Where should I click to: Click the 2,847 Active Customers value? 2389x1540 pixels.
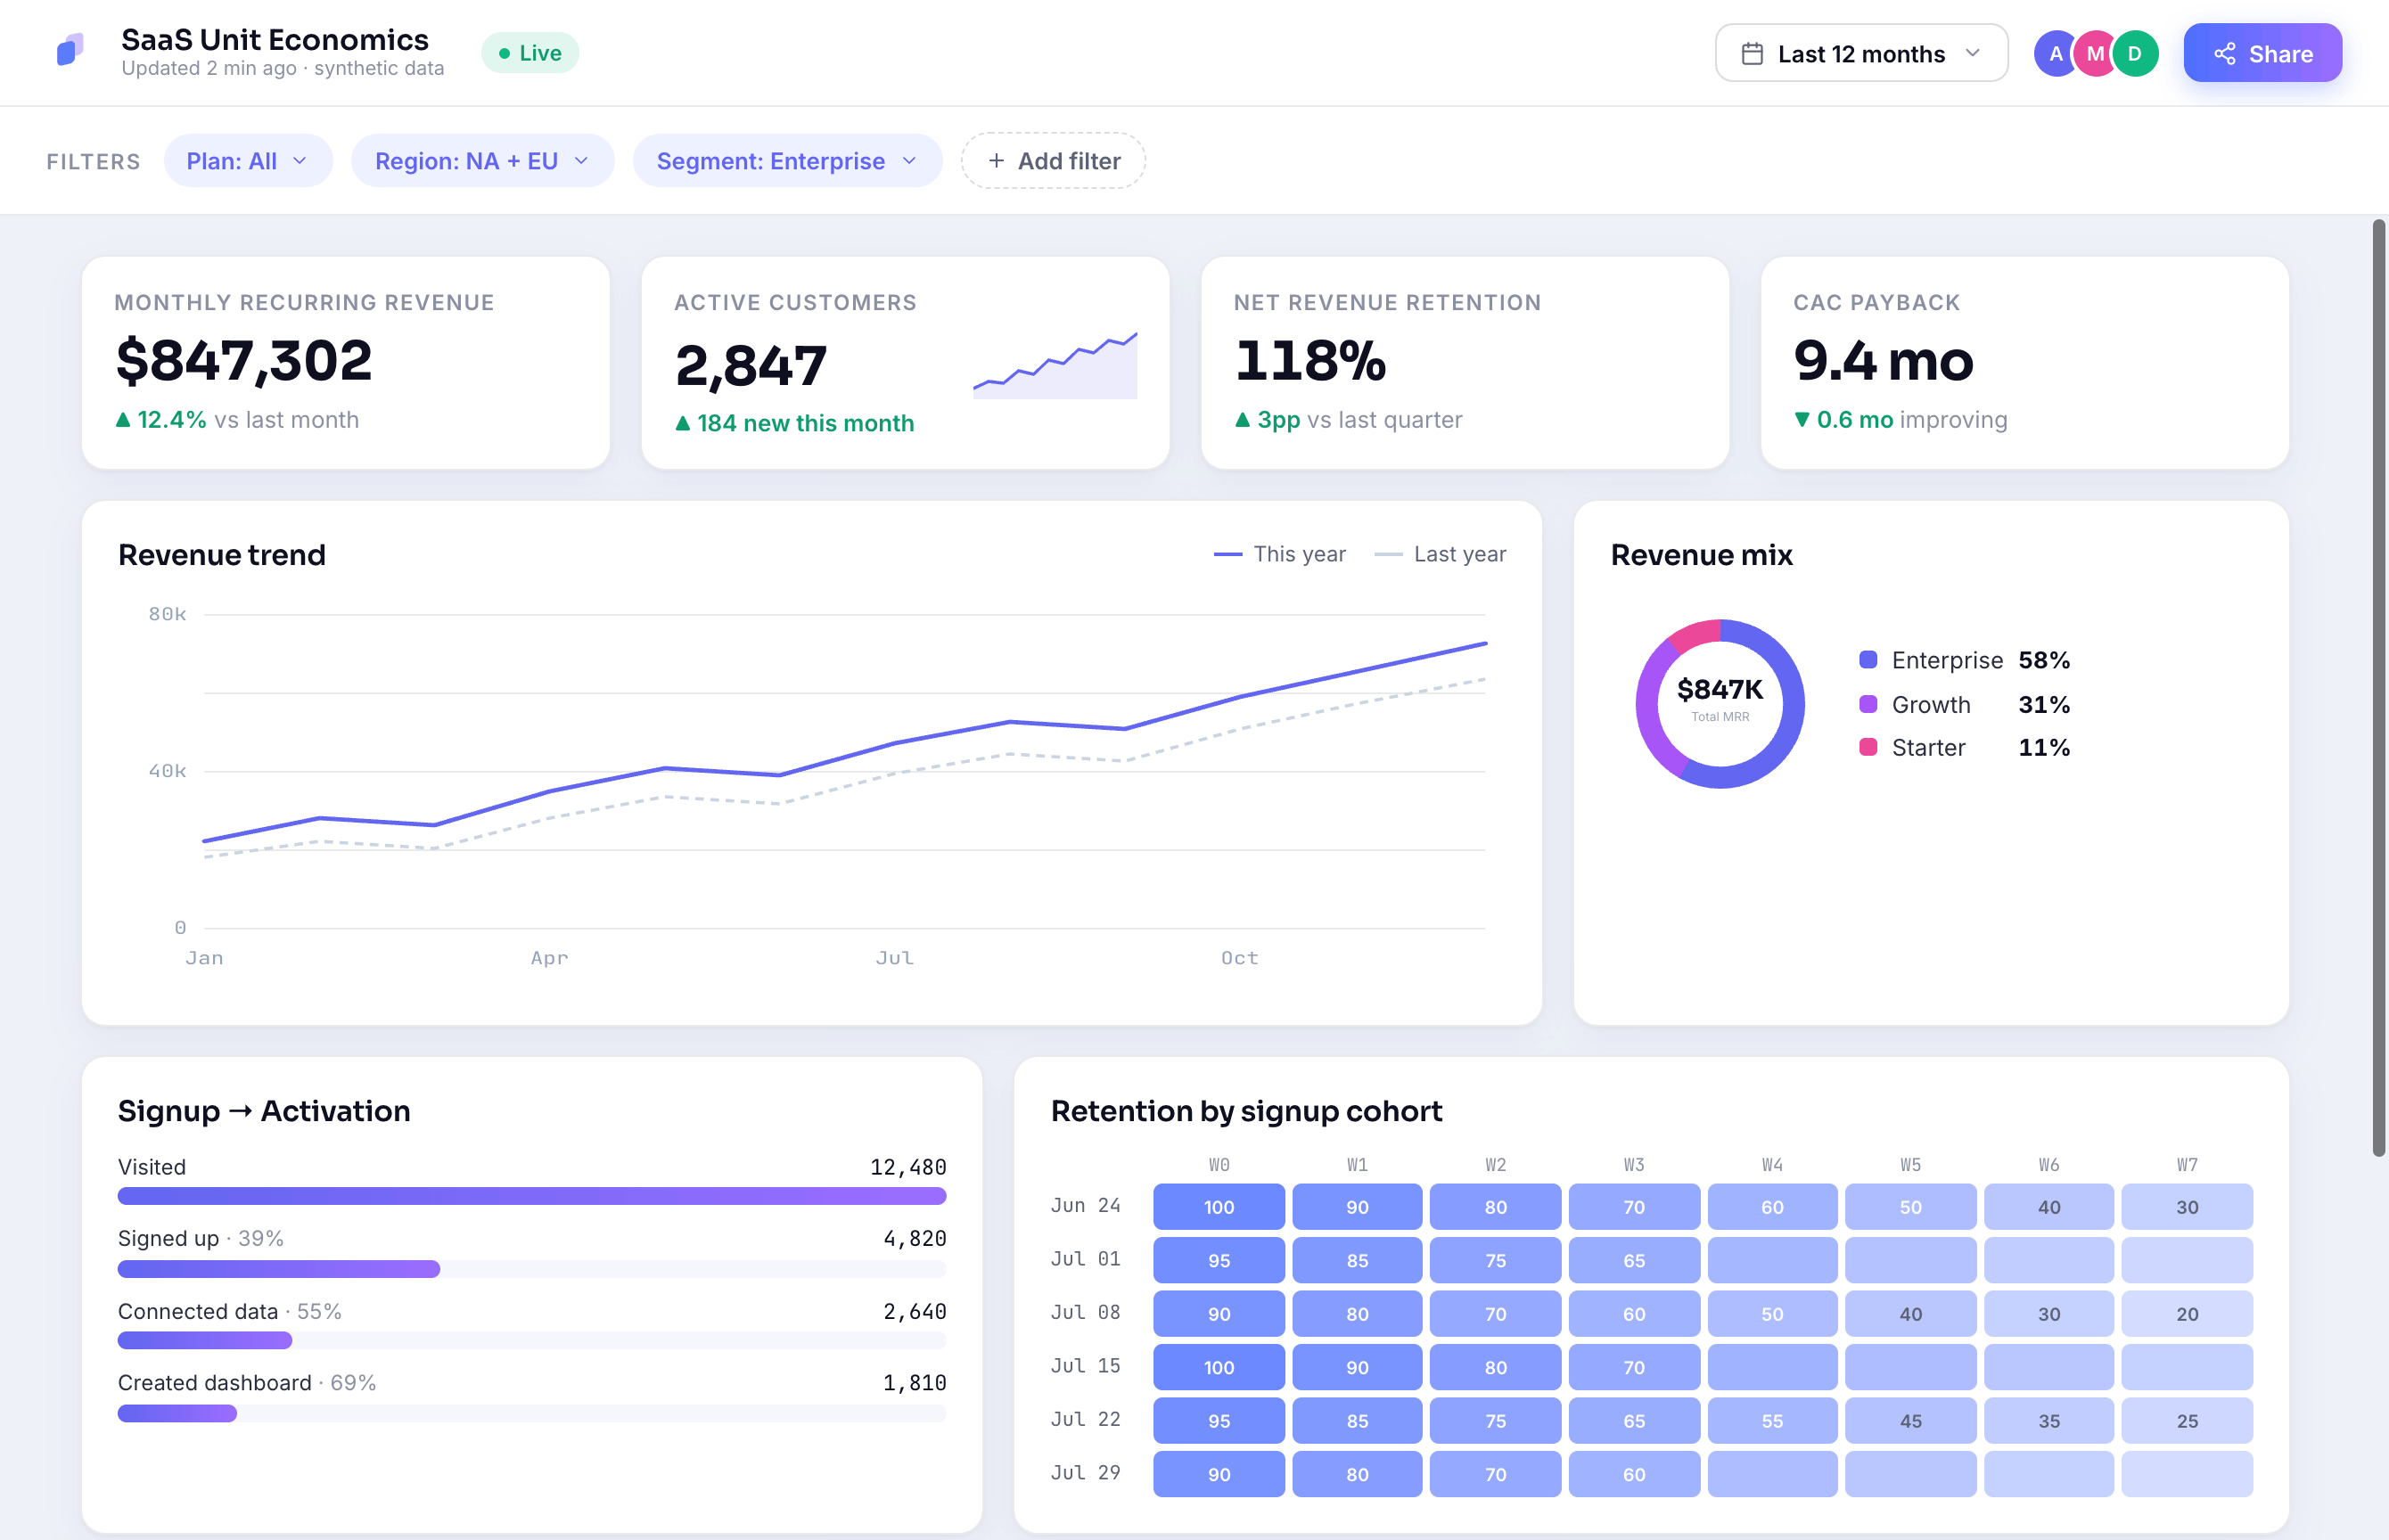click(x=751, y=365)
